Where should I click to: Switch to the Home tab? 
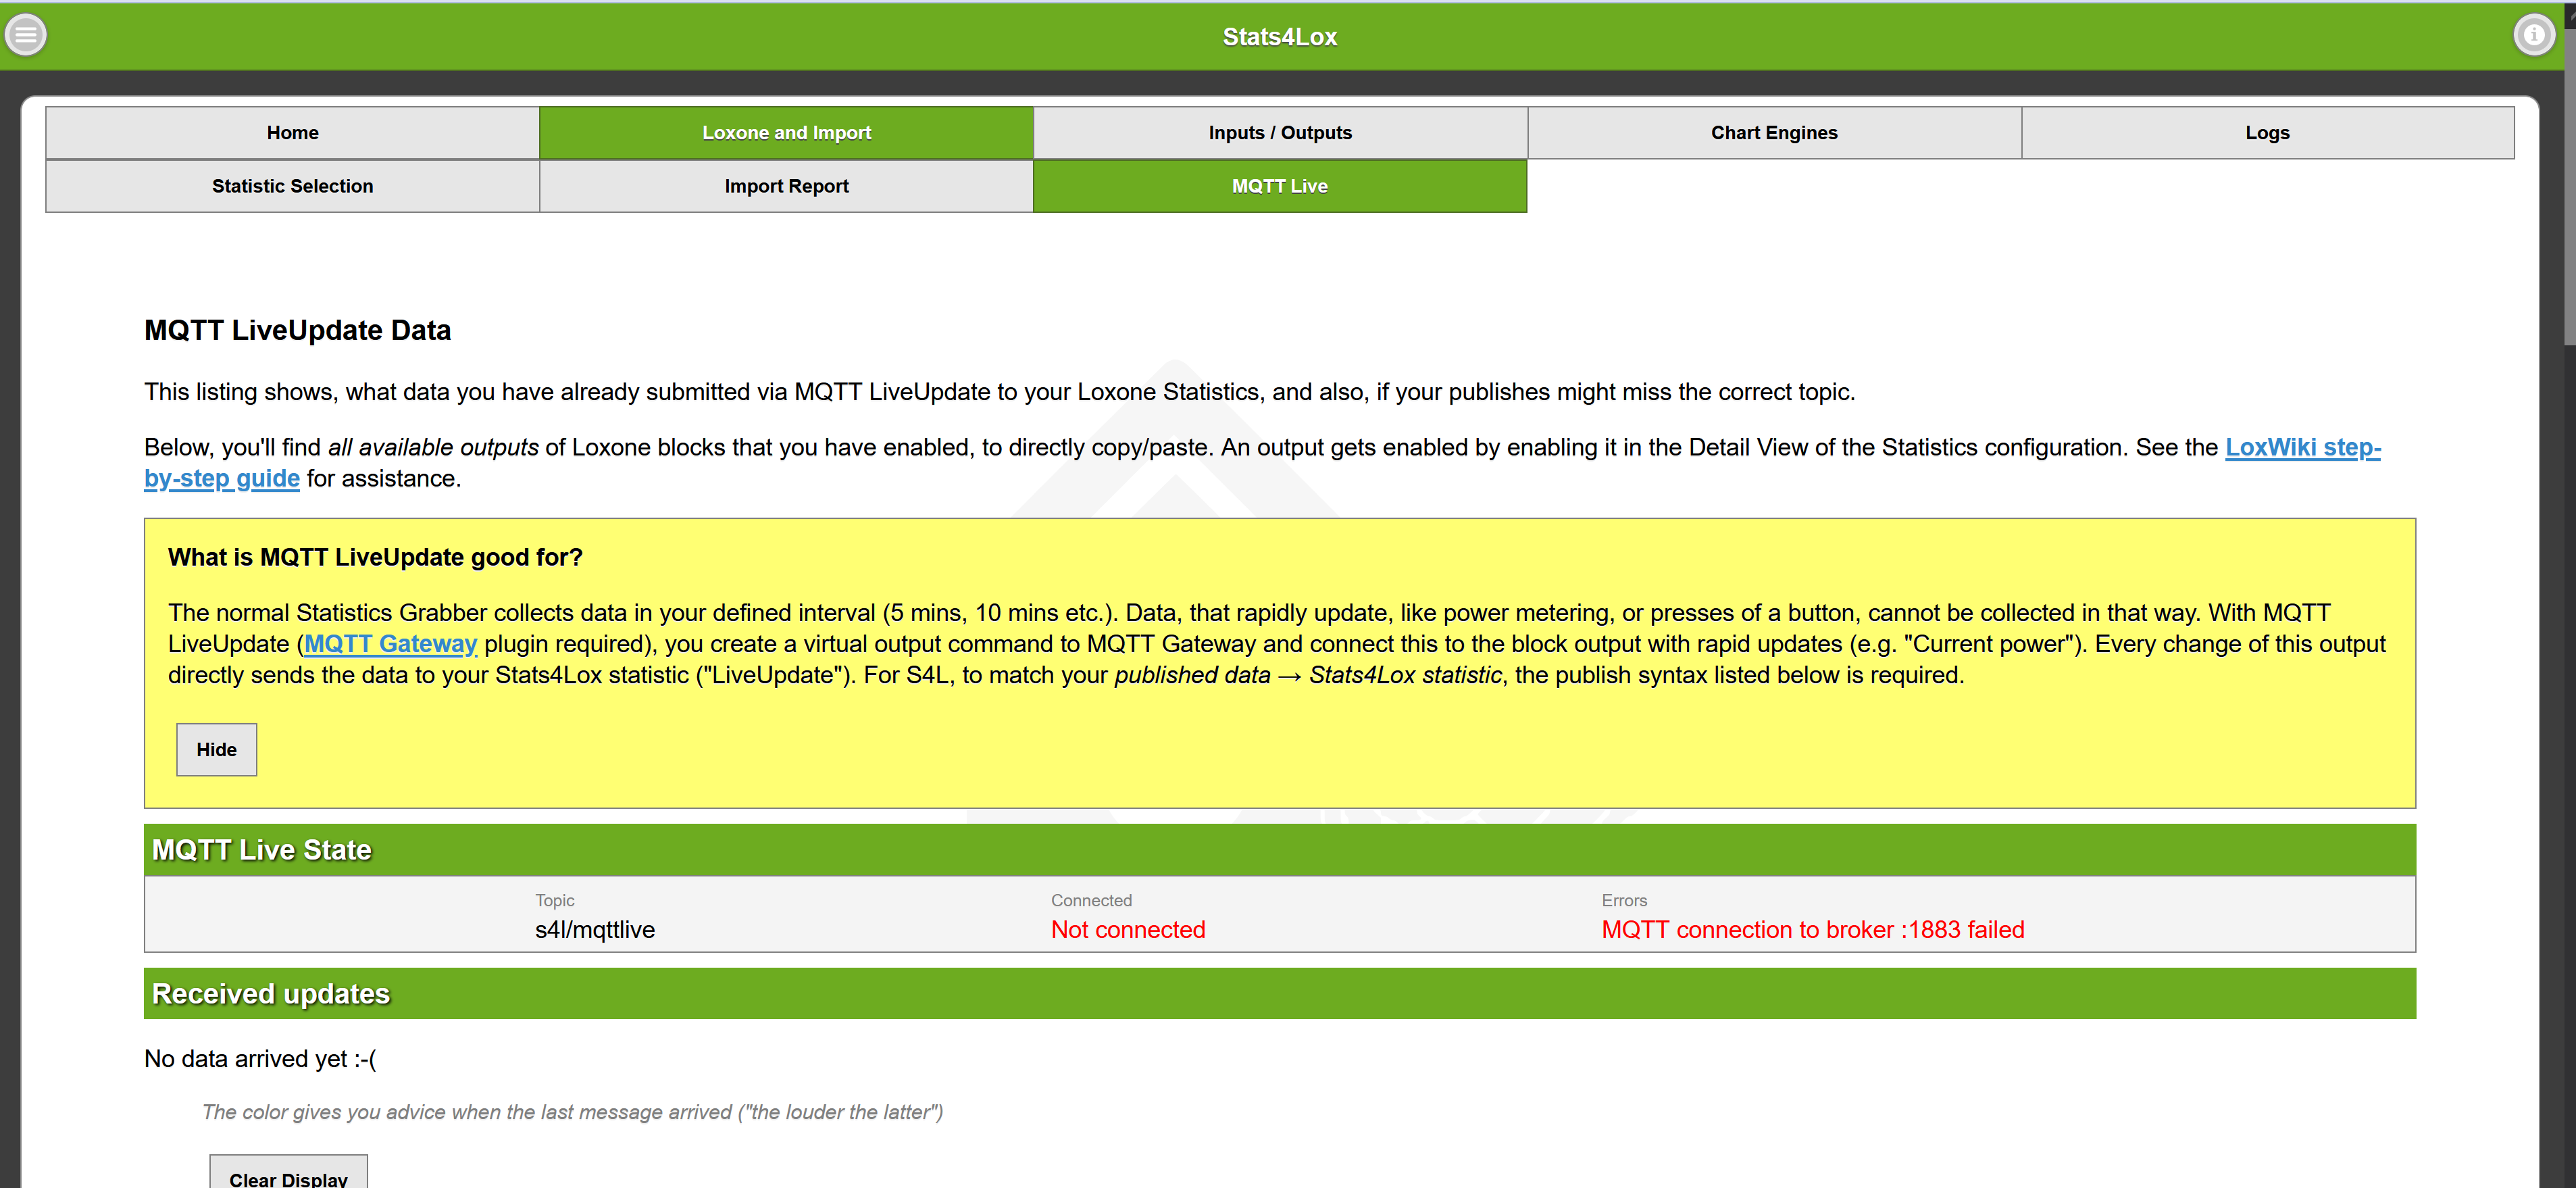coord(292,133)
